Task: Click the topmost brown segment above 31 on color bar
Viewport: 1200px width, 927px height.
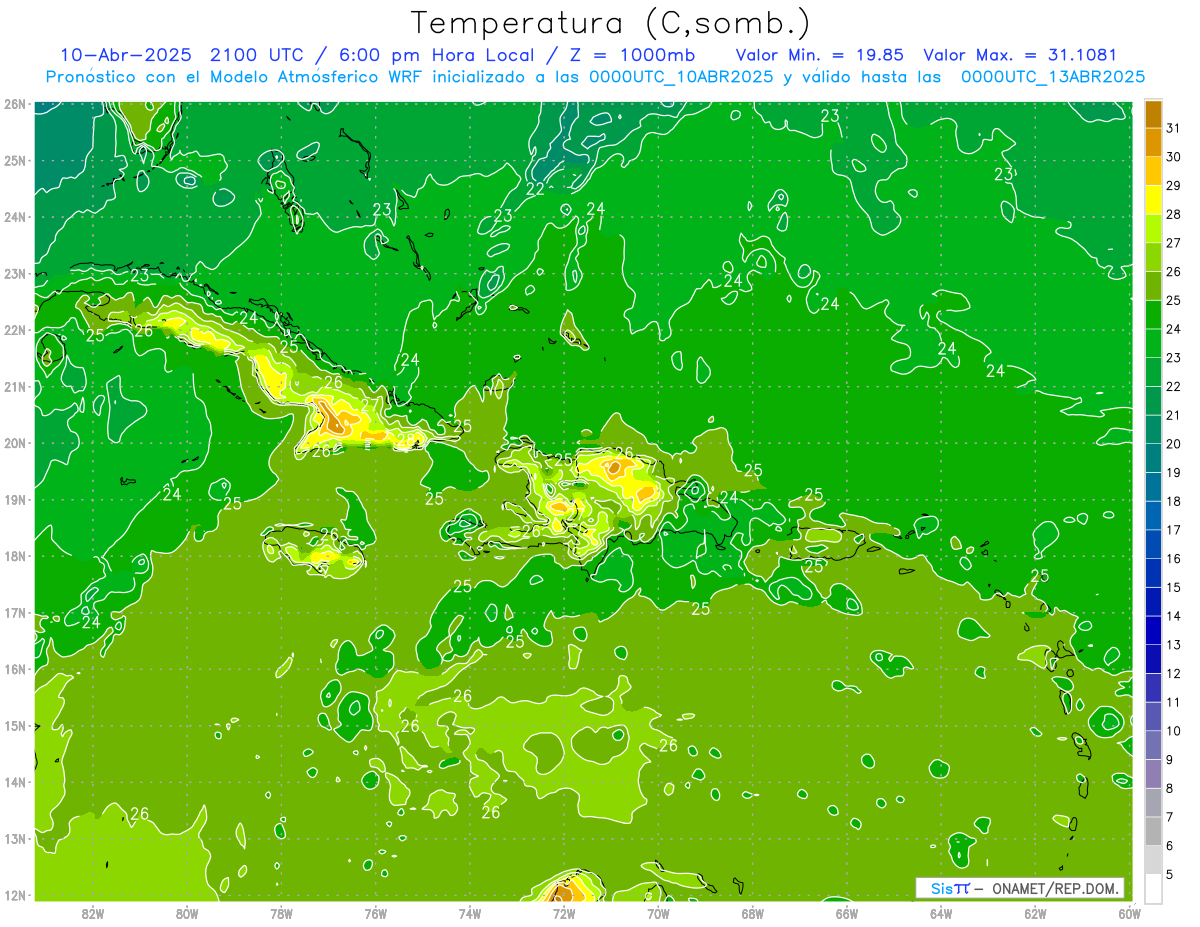Action: coord(1153,113)
